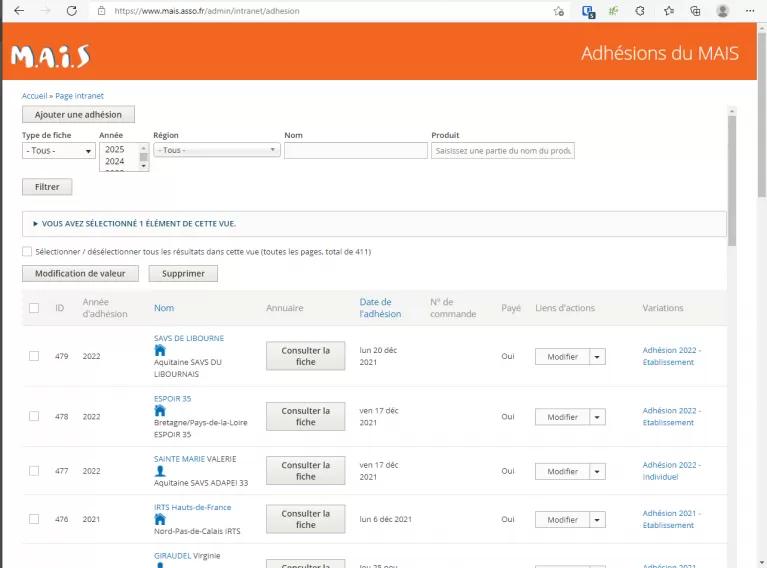Open ESPOIR 35 name link
Screen dimensions: 767x568
tap(172, 398)
